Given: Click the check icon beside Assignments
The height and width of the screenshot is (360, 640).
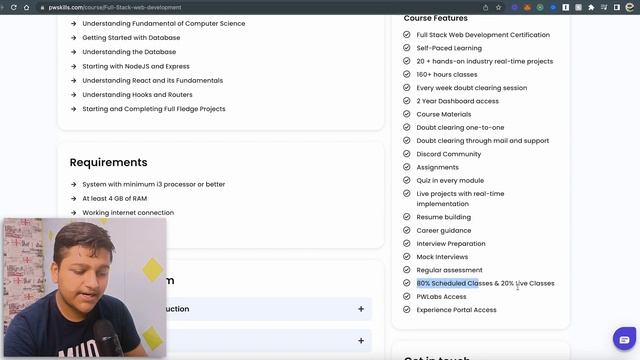Looking at the screenshot, I should [407, 167].
